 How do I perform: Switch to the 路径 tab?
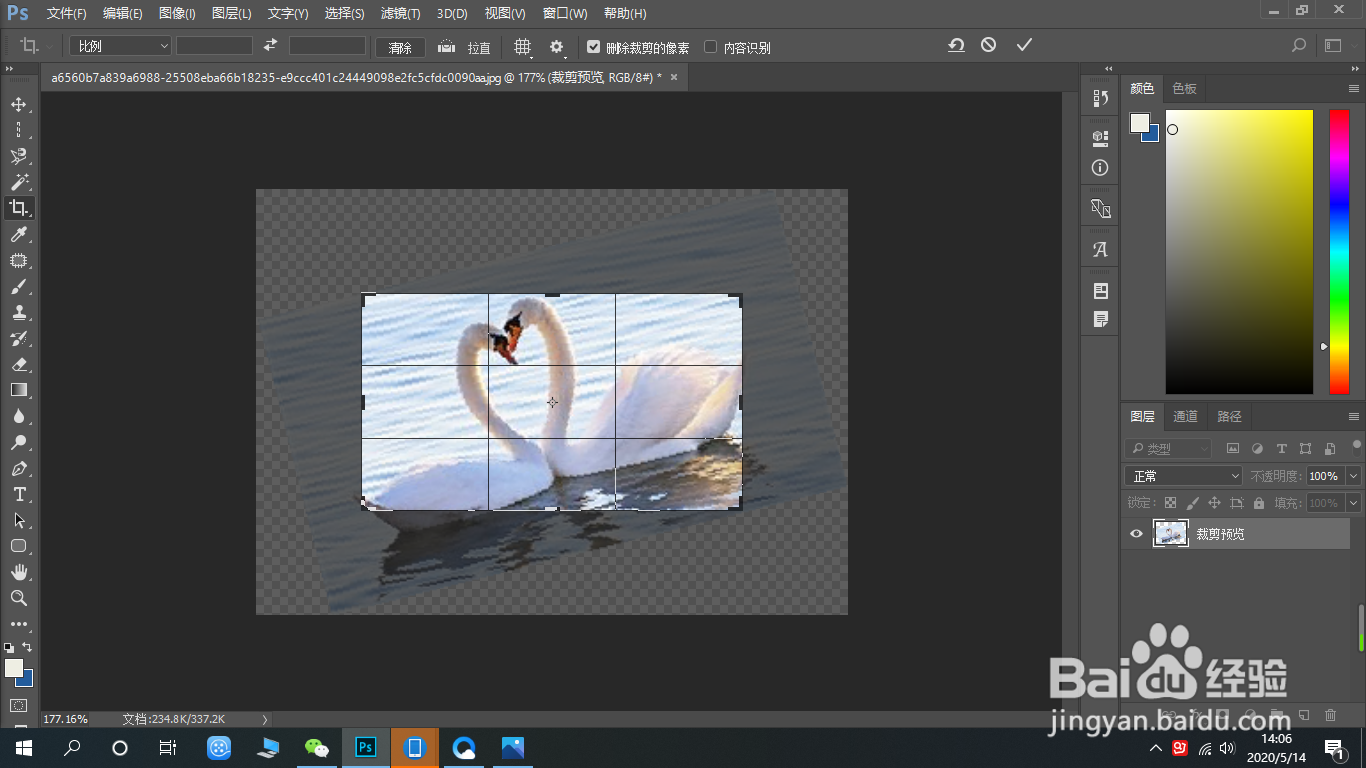click(1229, 417)
